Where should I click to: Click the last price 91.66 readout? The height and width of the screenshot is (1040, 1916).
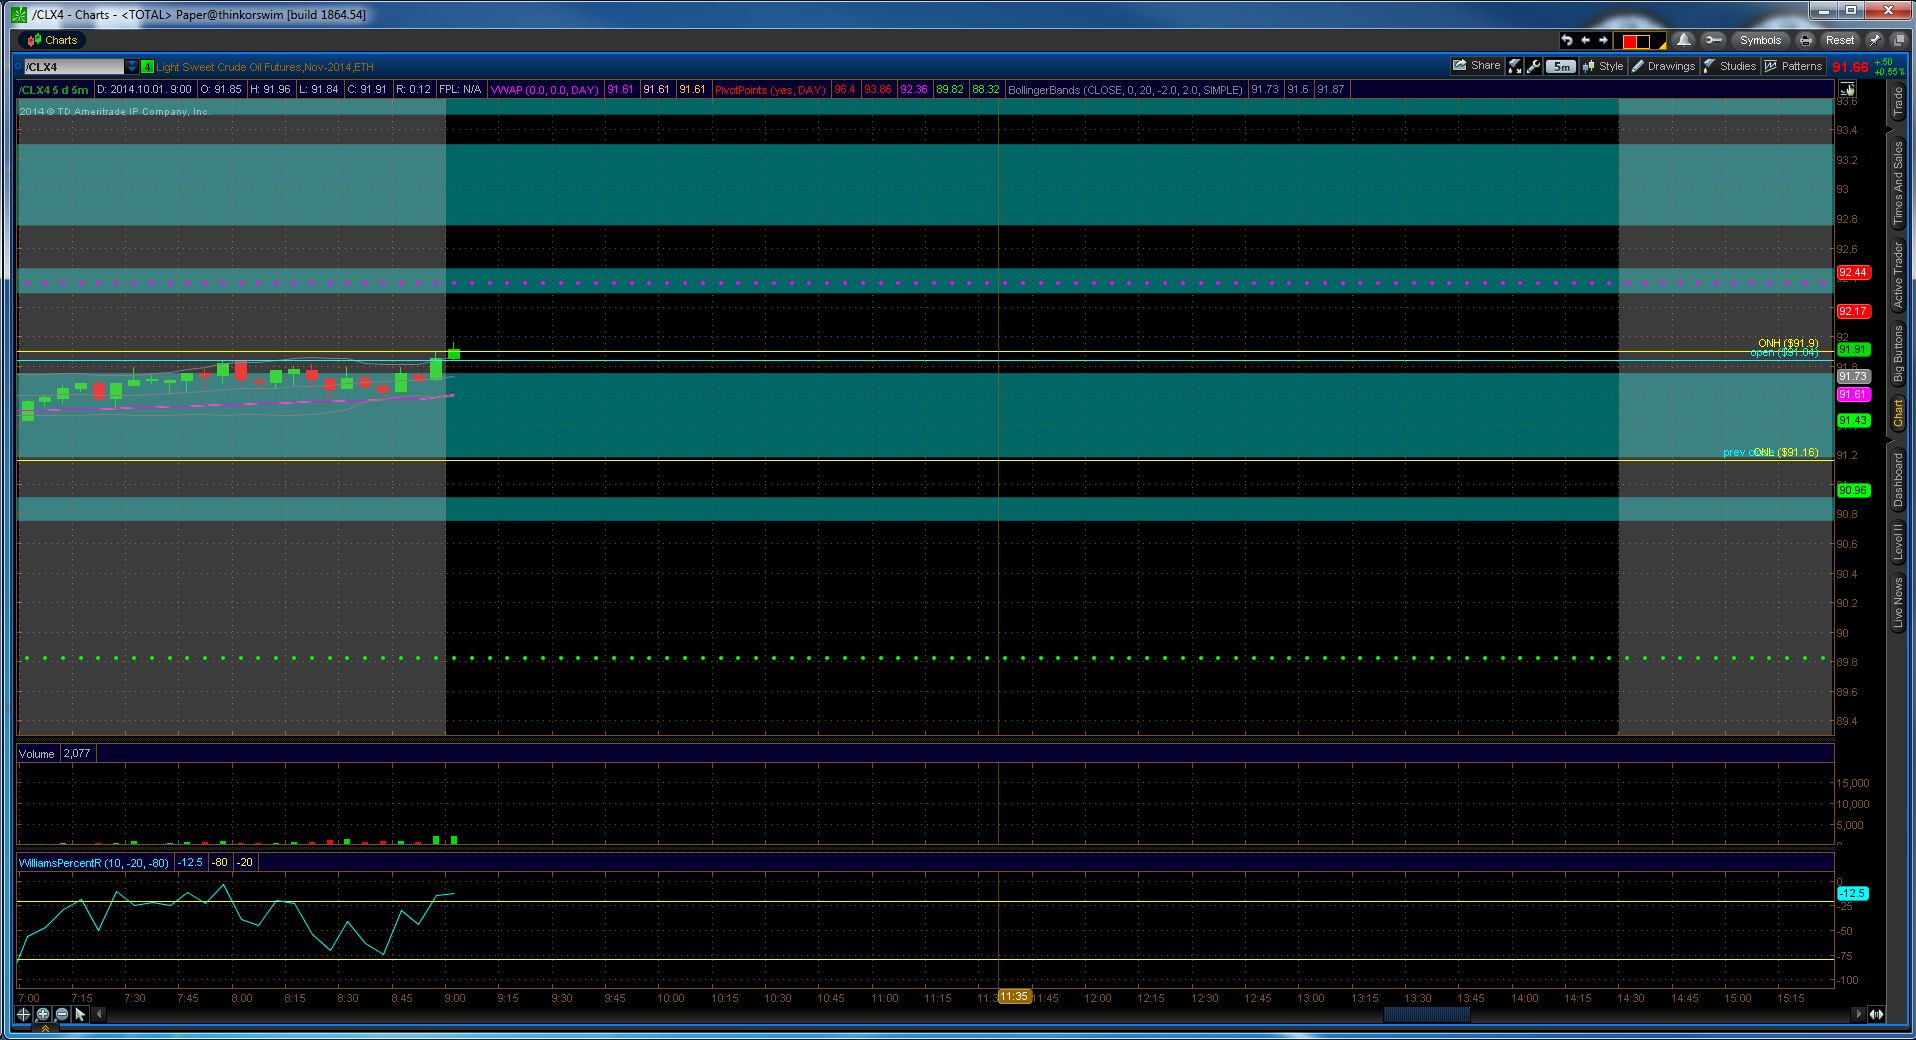(x=1850, y=67)
